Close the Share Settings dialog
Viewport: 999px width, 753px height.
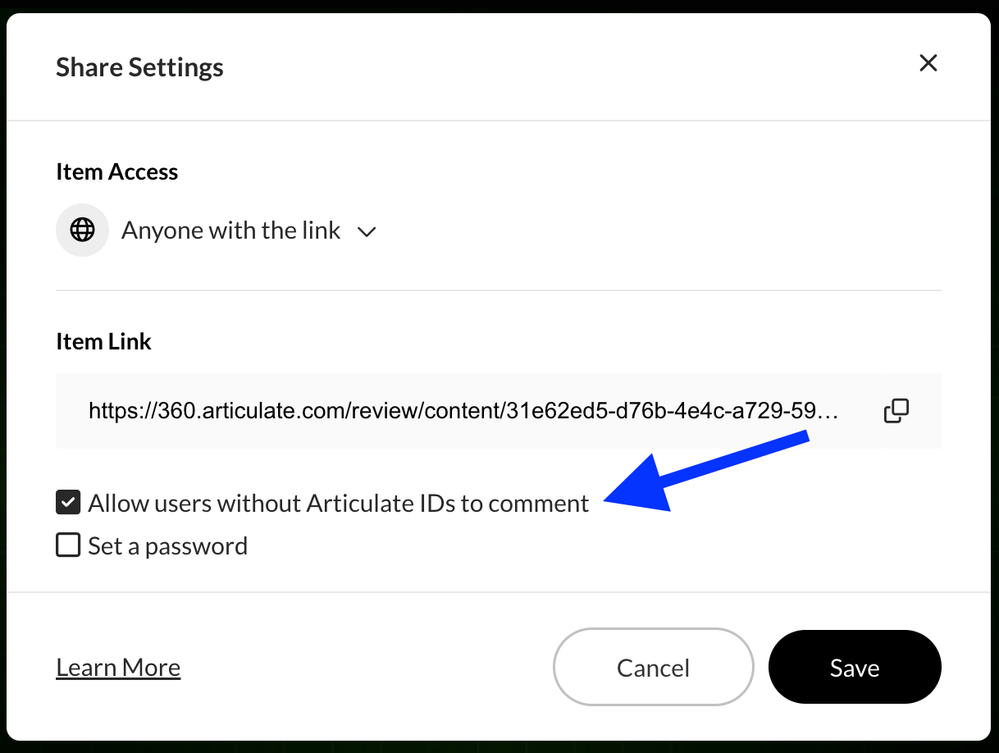point(928,64)
